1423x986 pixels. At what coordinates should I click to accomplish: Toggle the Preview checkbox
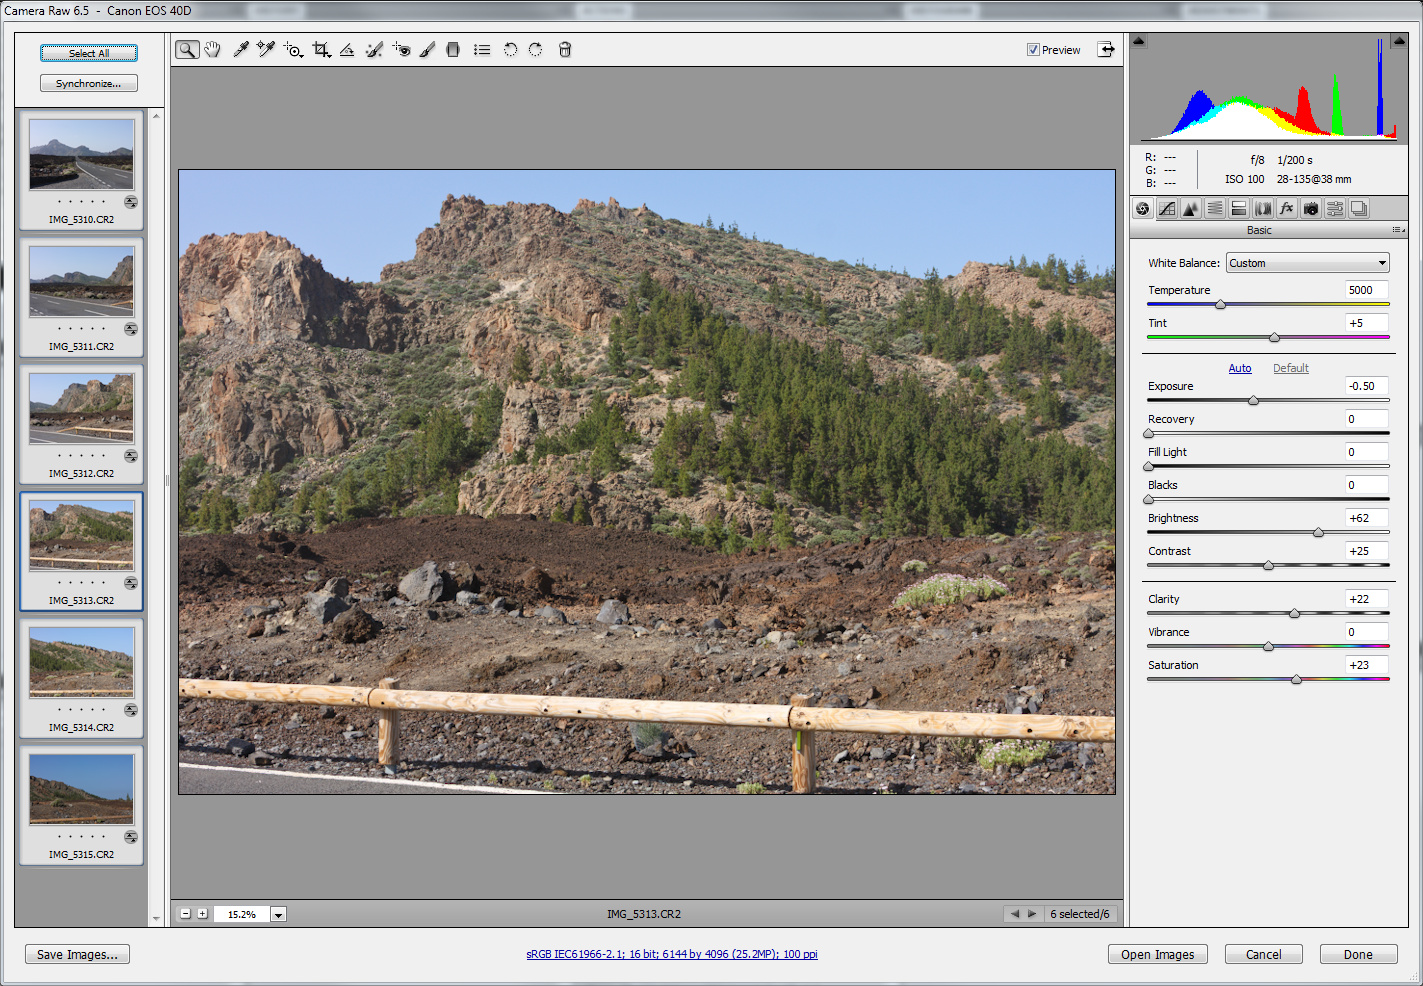pyautogui.click(x=1033, y=50)
